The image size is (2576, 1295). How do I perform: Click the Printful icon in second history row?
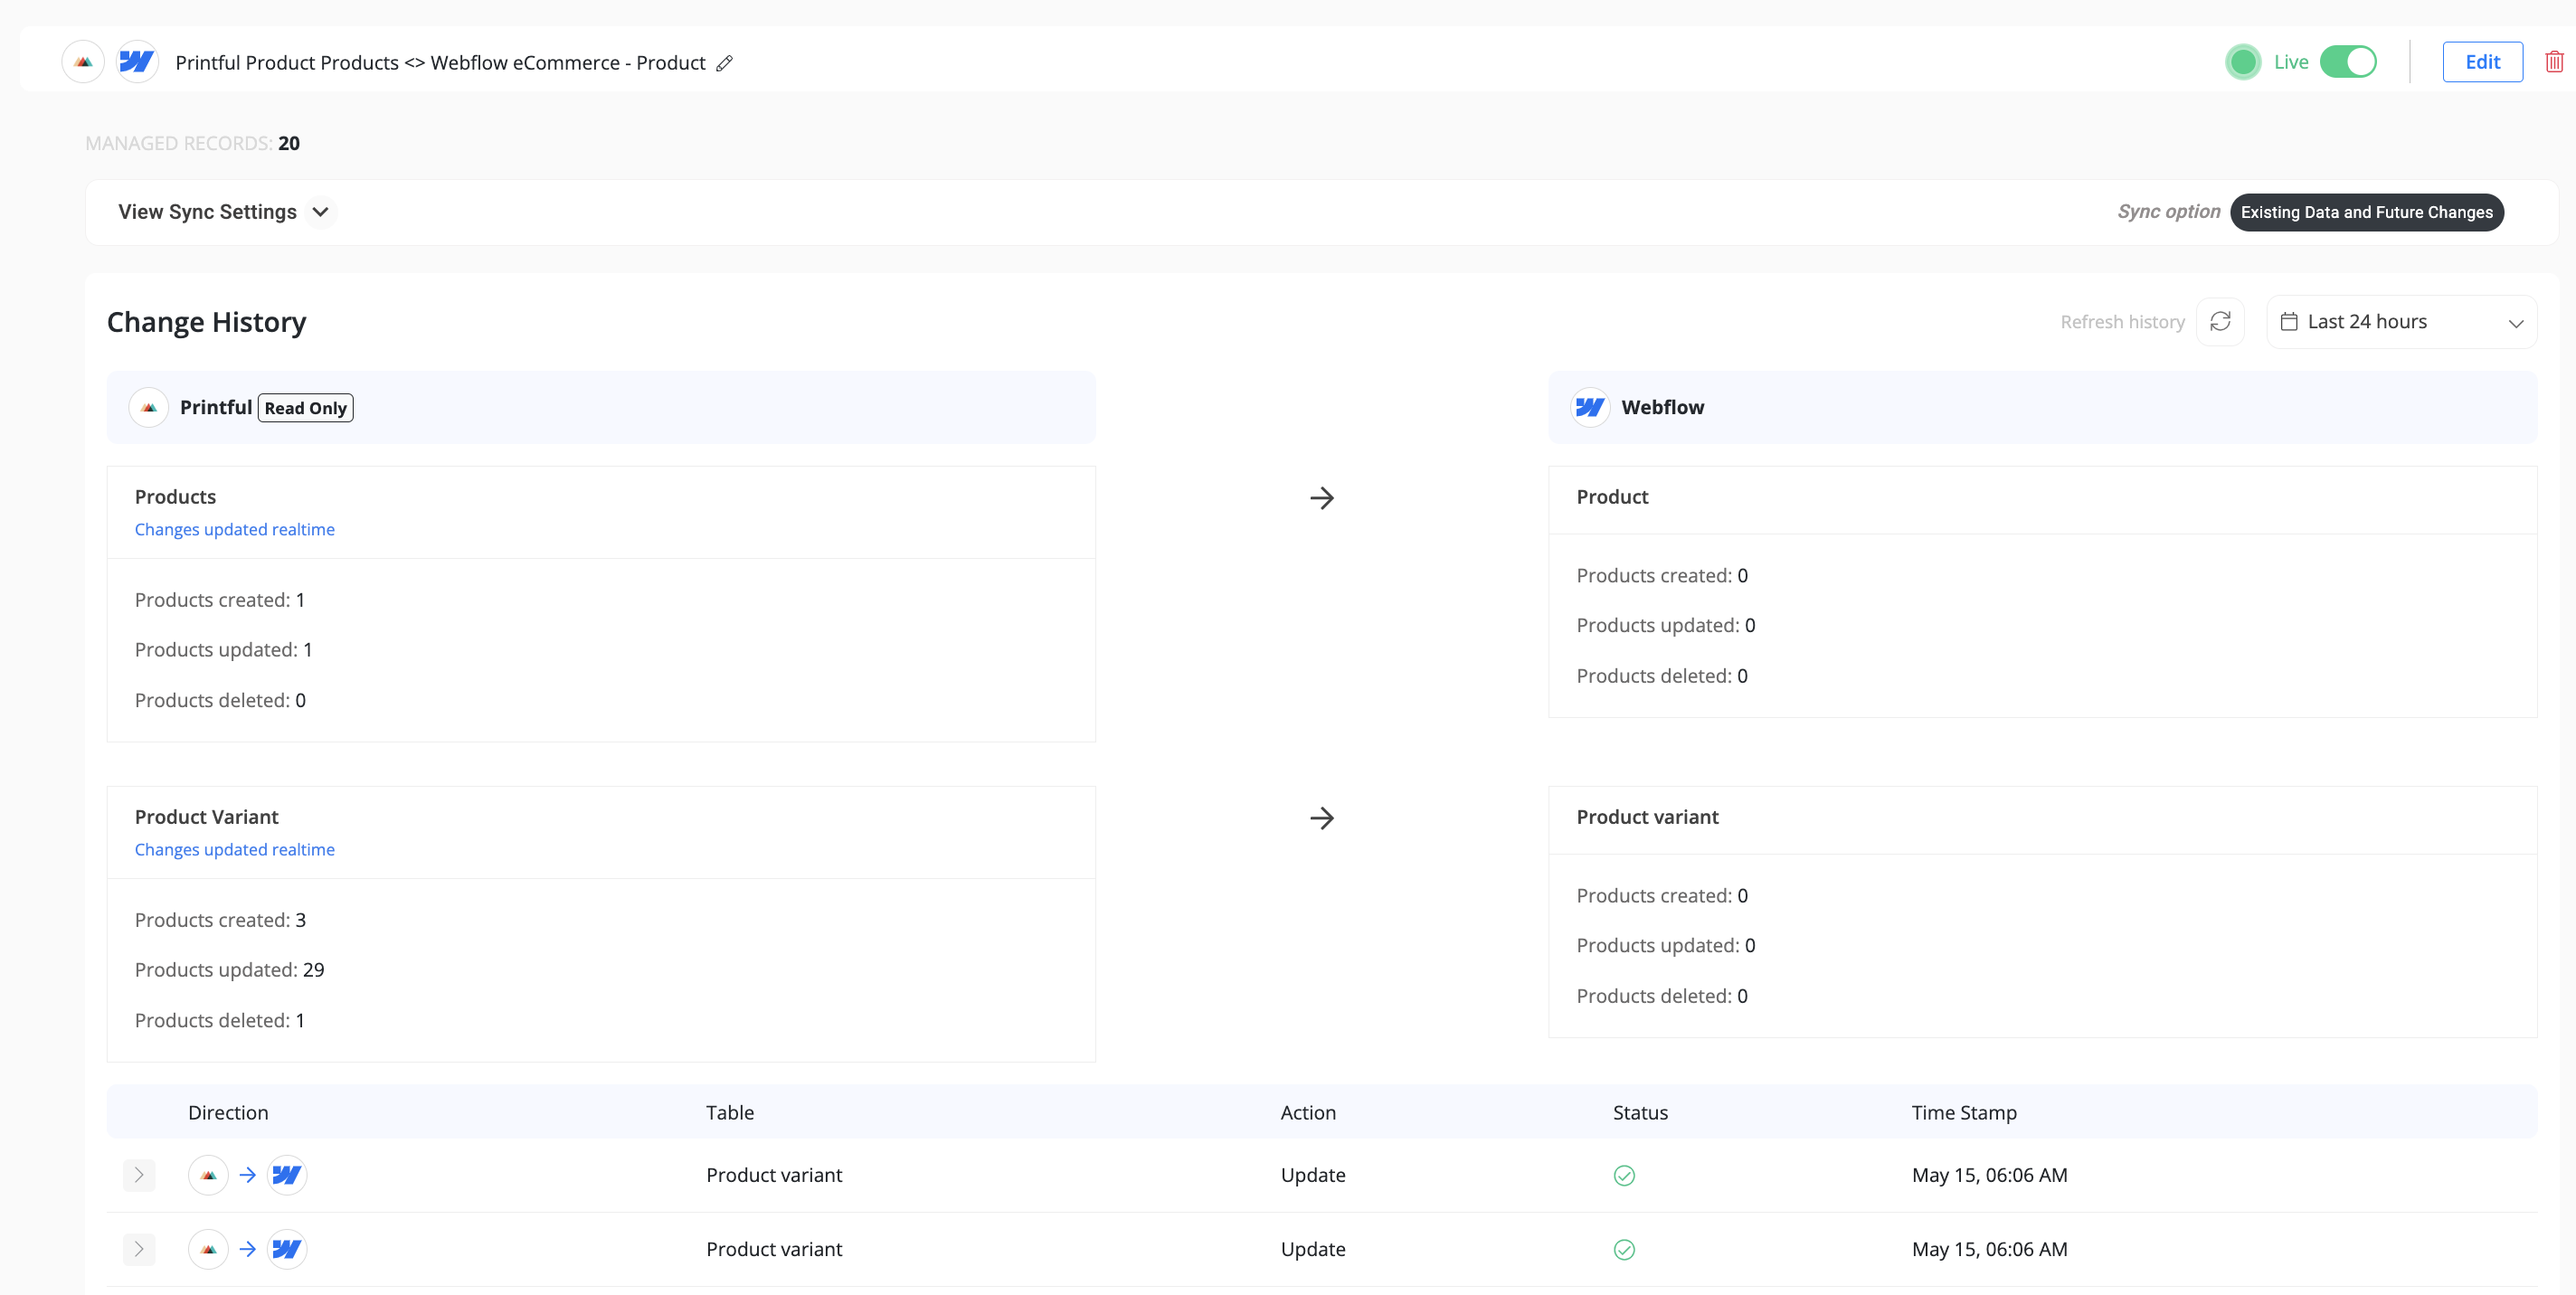208,1249
